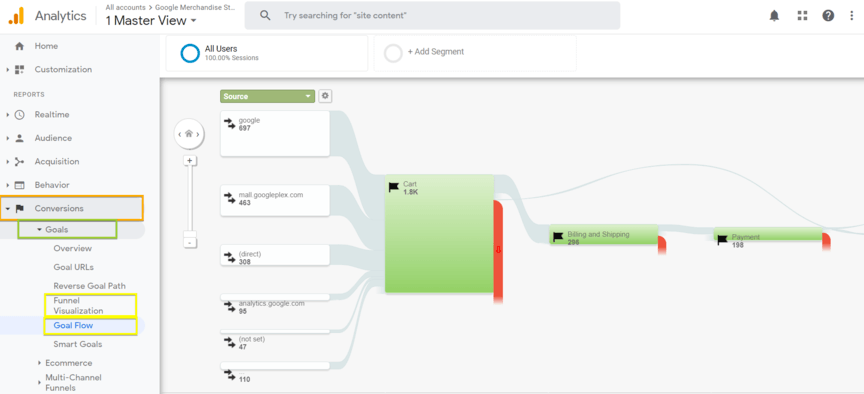Click the analytics.google.com source label
Image resolution: width=864 pixels, height=394 pixels.
[272, 304]
